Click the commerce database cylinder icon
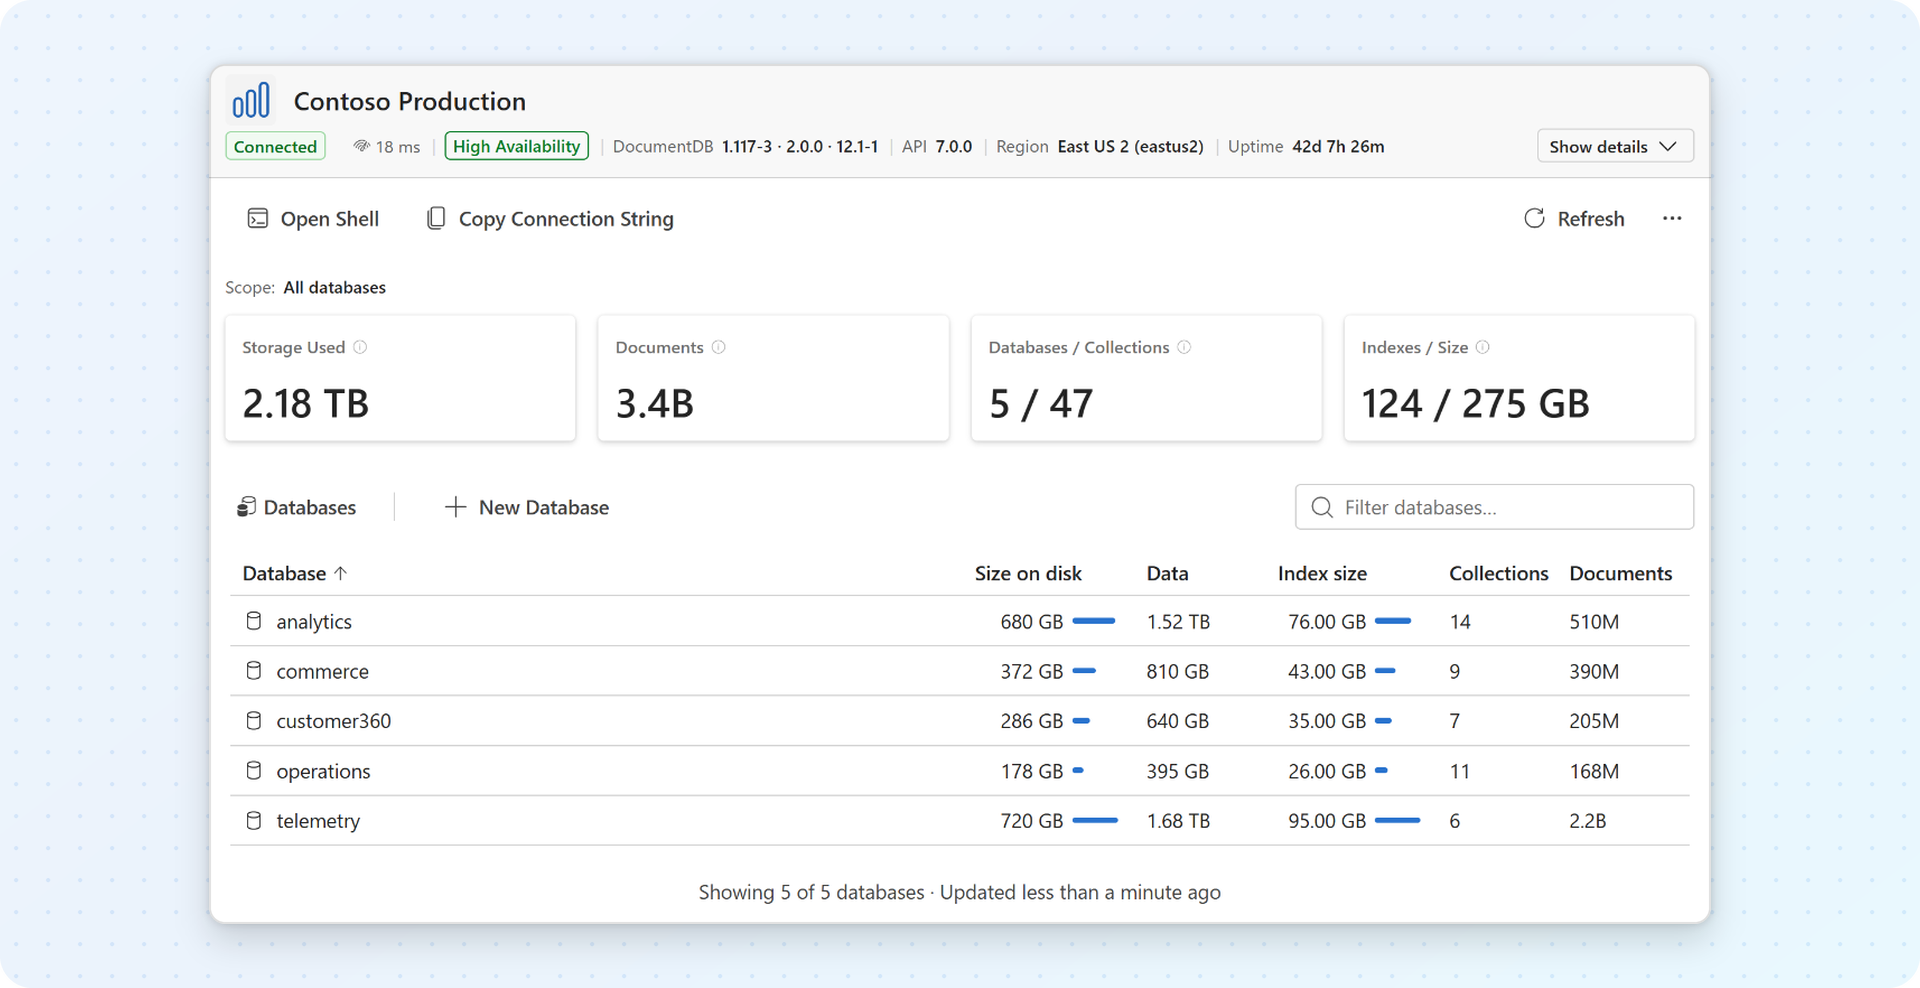The width and height of the screenshot is (1920, 988). click(x=254, y=671)
